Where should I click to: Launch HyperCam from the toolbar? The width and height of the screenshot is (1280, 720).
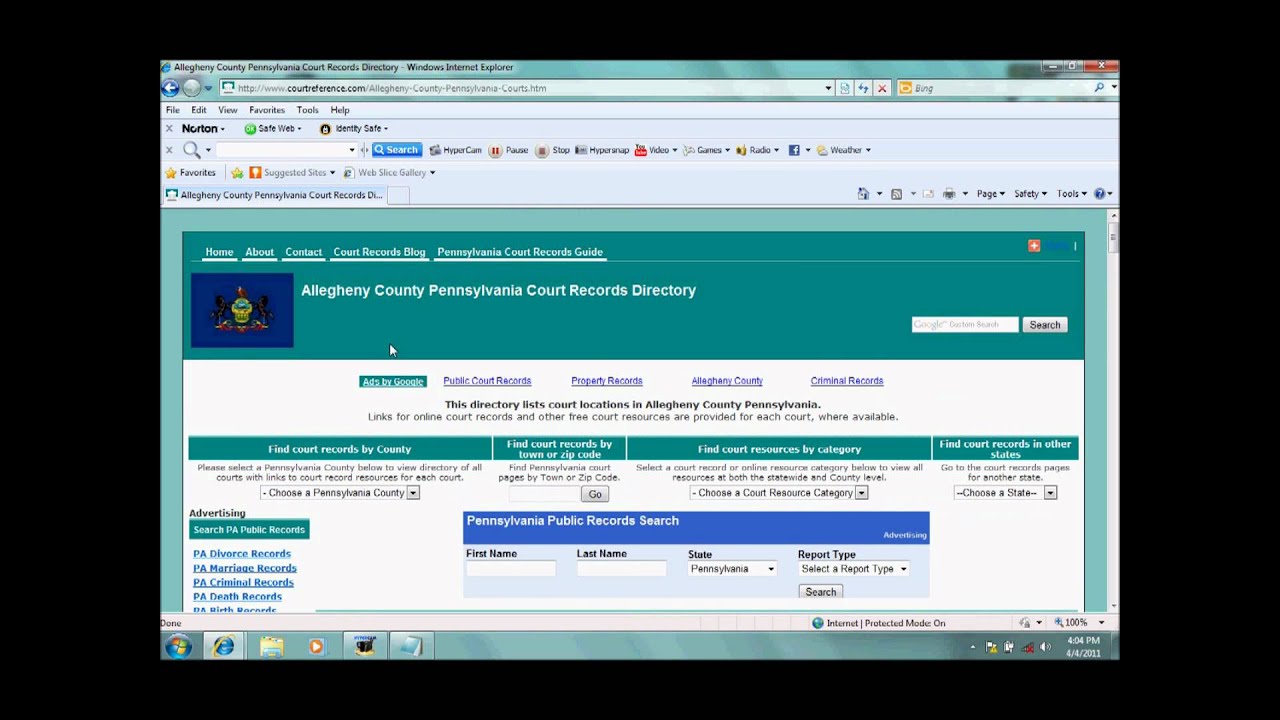[456, 150]
